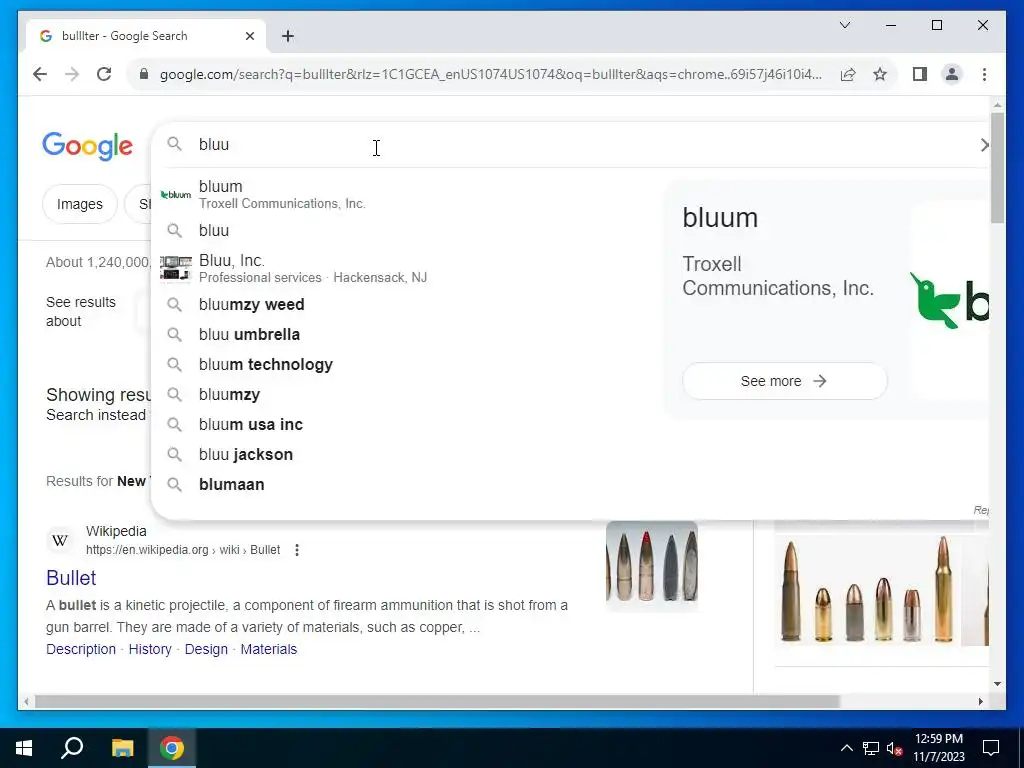Bookmark this tab with the star icon

[x=880, y=74]
